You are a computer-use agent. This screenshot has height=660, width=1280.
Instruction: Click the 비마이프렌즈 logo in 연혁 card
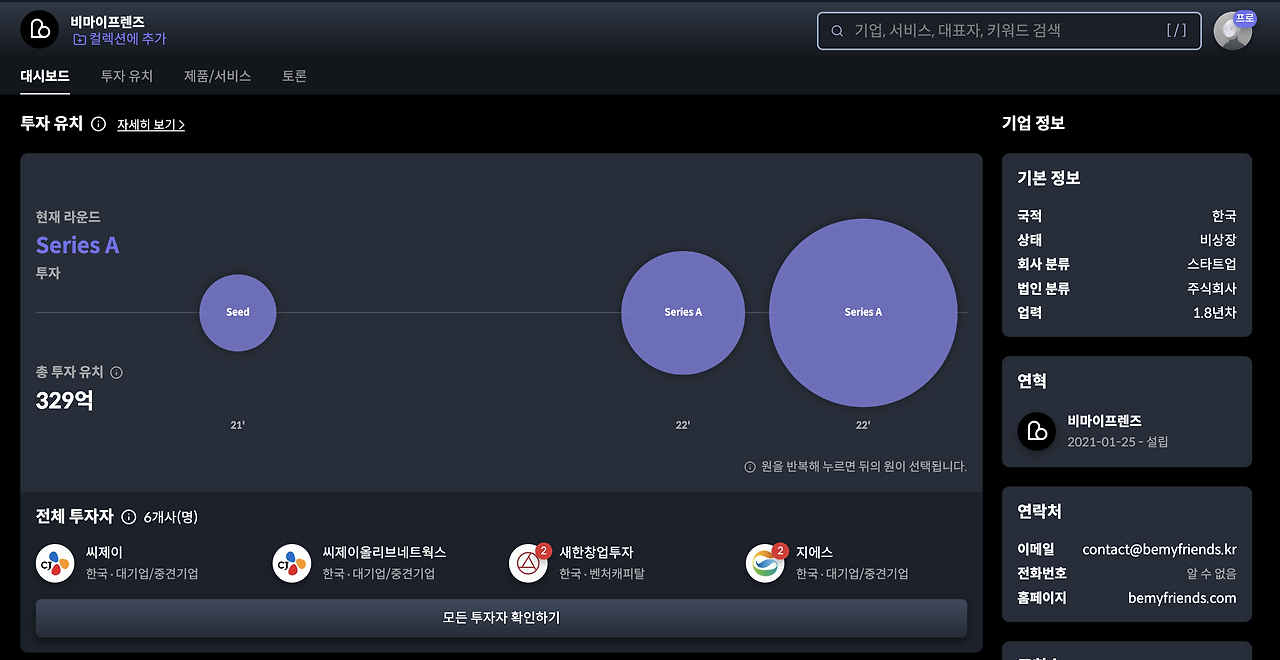1037,431
